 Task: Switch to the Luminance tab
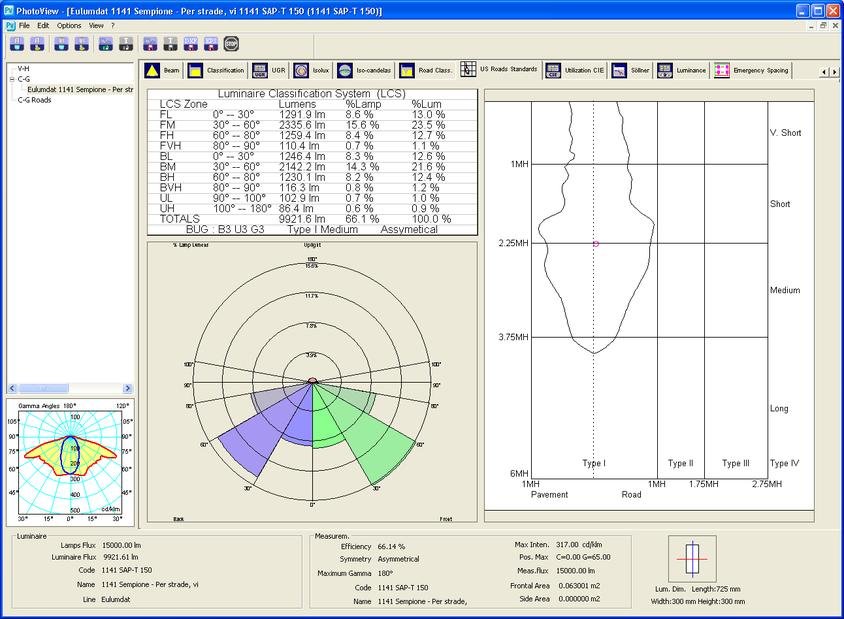682,70
